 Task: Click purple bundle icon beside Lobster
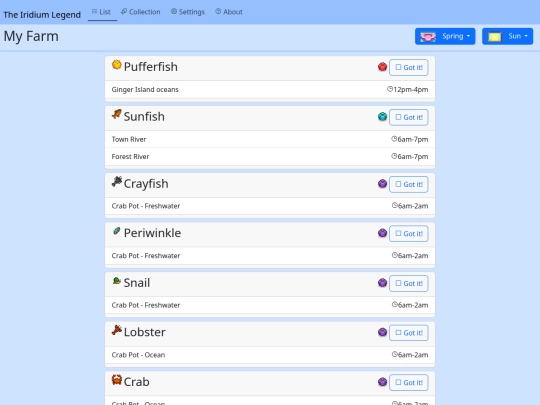tap(382, 332)
